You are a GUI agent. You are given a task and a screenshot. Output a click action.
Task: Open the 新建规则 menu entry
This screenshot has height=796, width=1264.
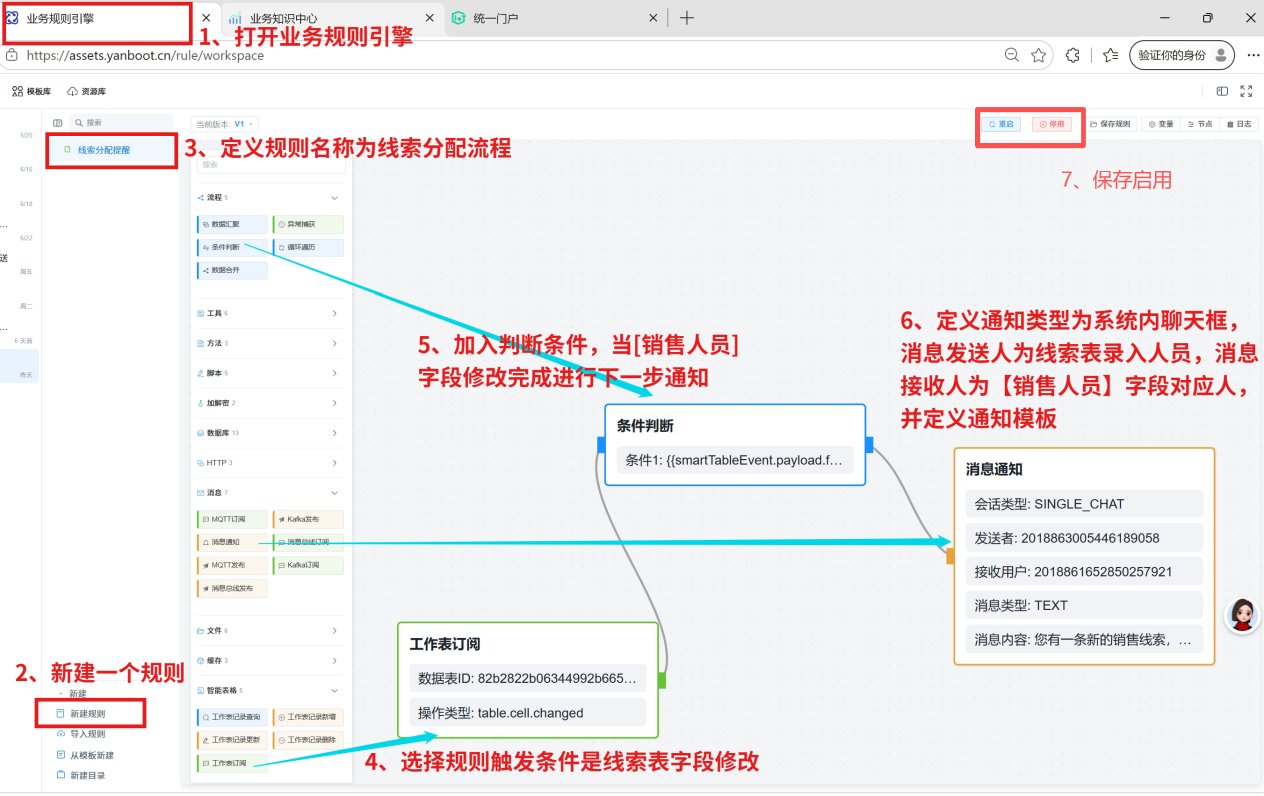click(x=88, y=714)
